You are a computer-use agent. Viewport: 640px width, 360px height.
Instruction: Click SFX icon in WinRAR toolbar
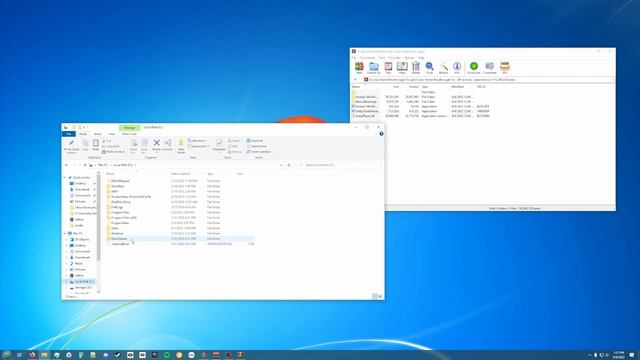click(x=505, y=67)
